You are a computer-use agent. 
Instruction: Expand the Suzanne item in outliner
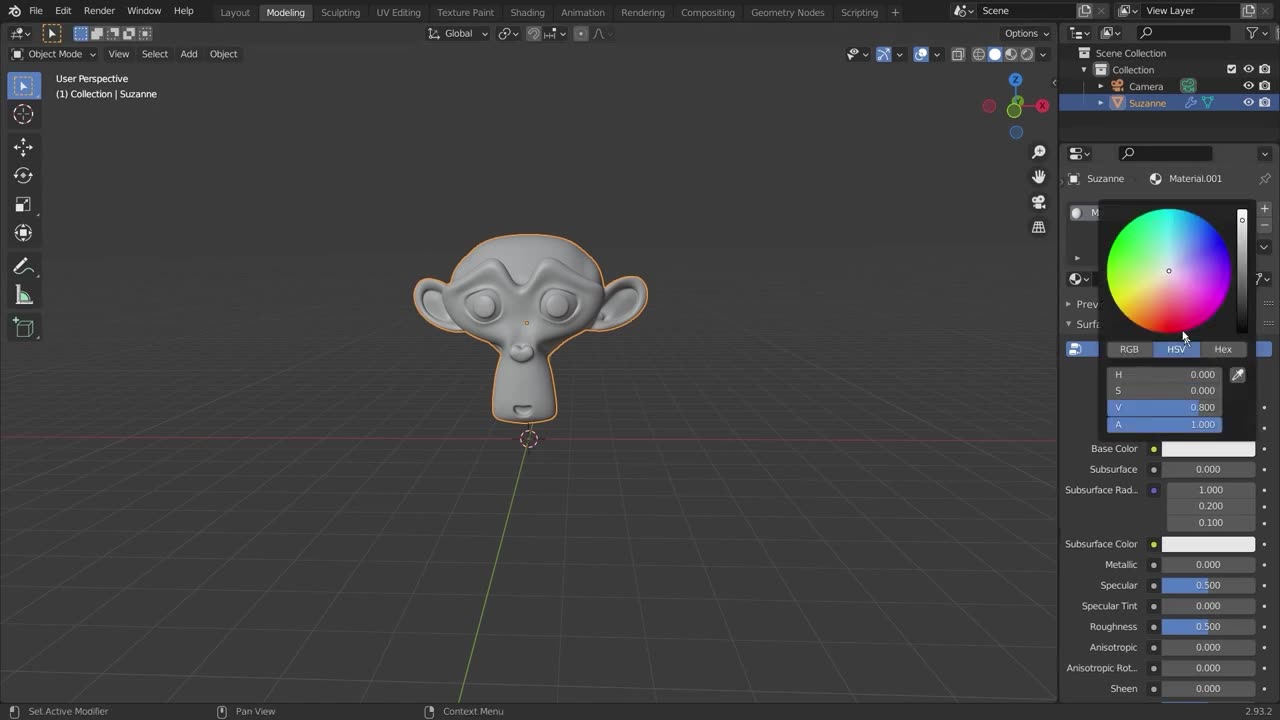(x=1101, y=103)
